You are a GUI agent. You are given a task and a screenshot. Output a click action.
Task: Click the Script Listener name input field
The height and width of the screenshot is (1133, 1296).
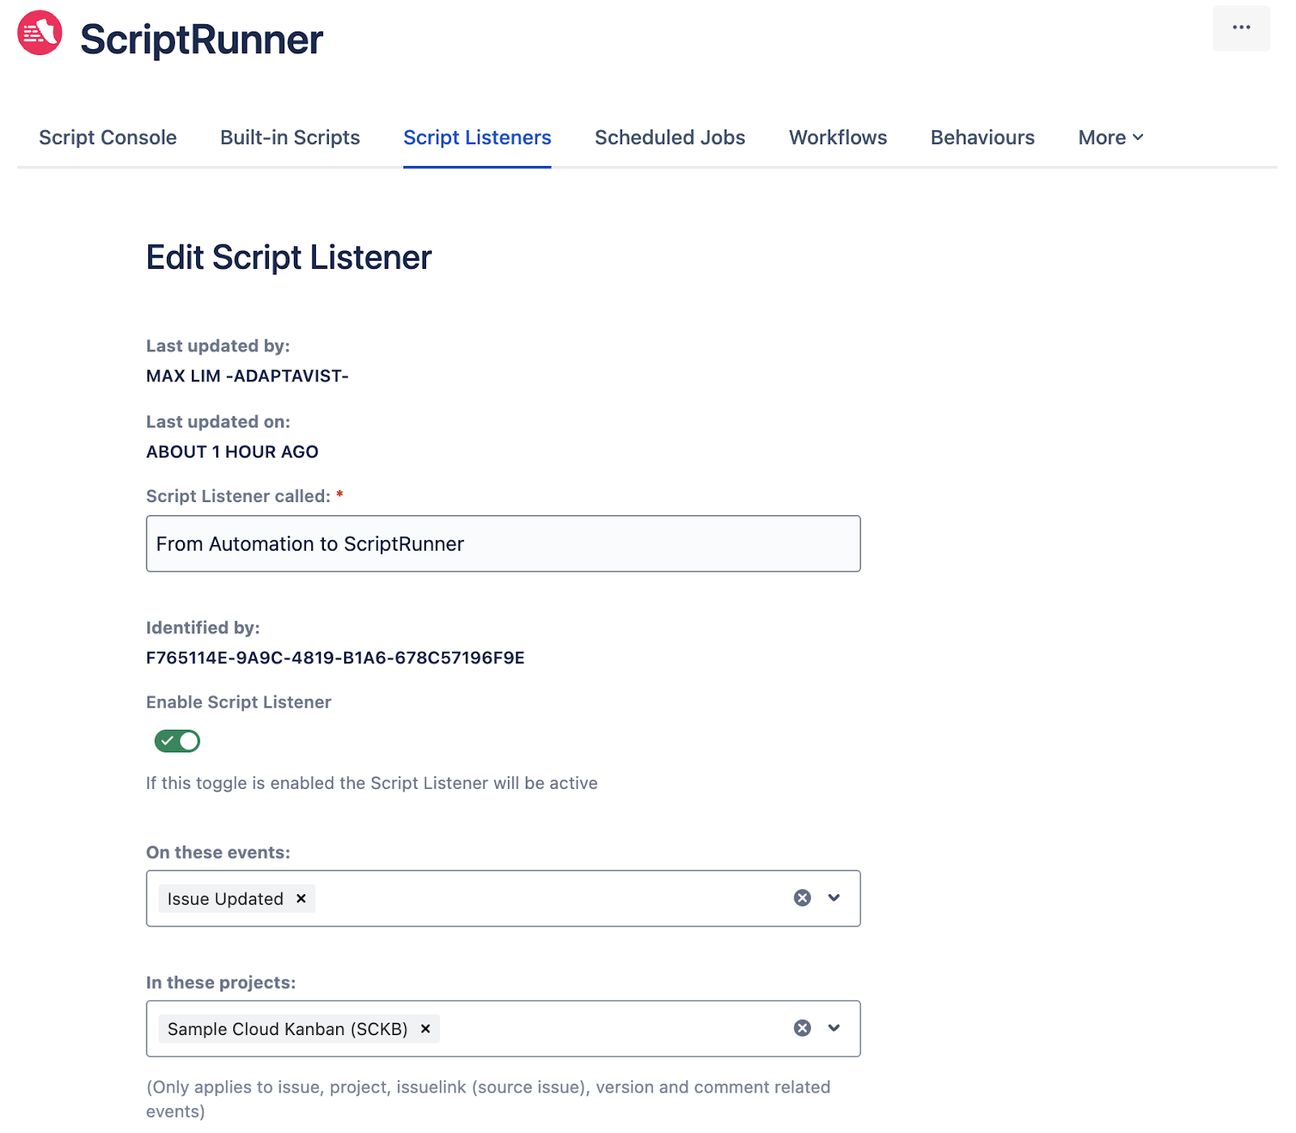click(x=503, y=543)
